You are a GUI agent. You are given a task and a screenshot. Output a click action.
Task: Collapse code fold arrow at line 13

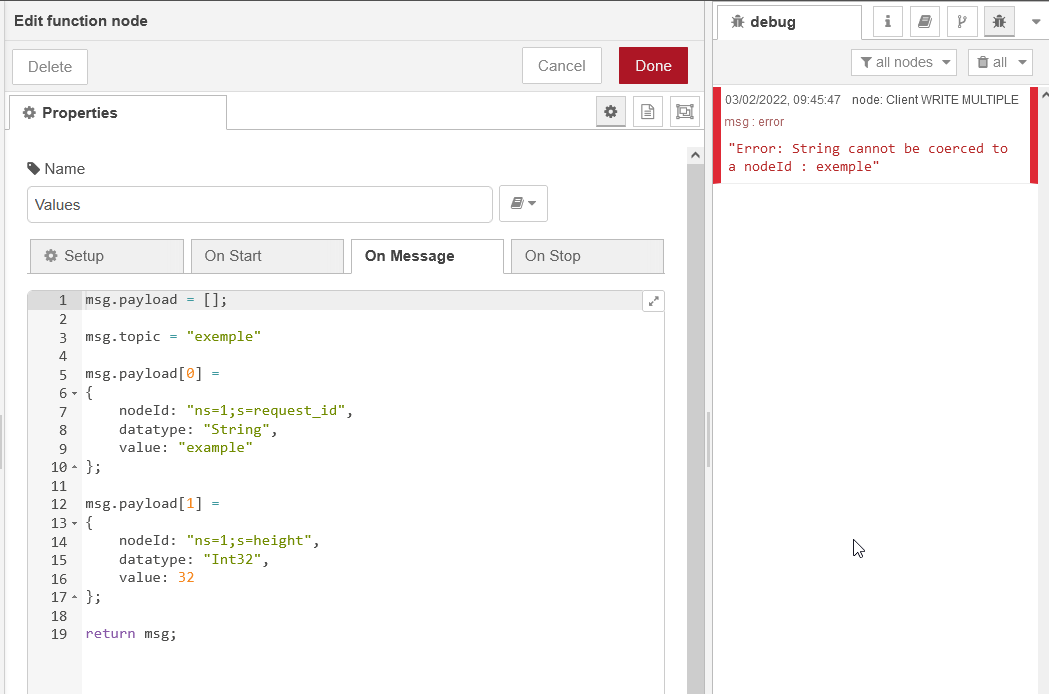[x=74, y=523]
